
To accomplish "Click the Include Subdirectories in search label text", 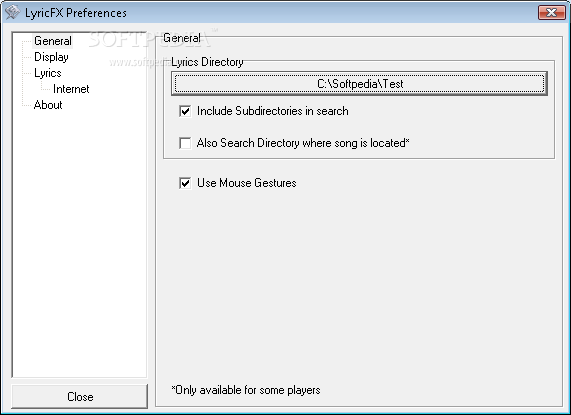I will click(273, 111).
